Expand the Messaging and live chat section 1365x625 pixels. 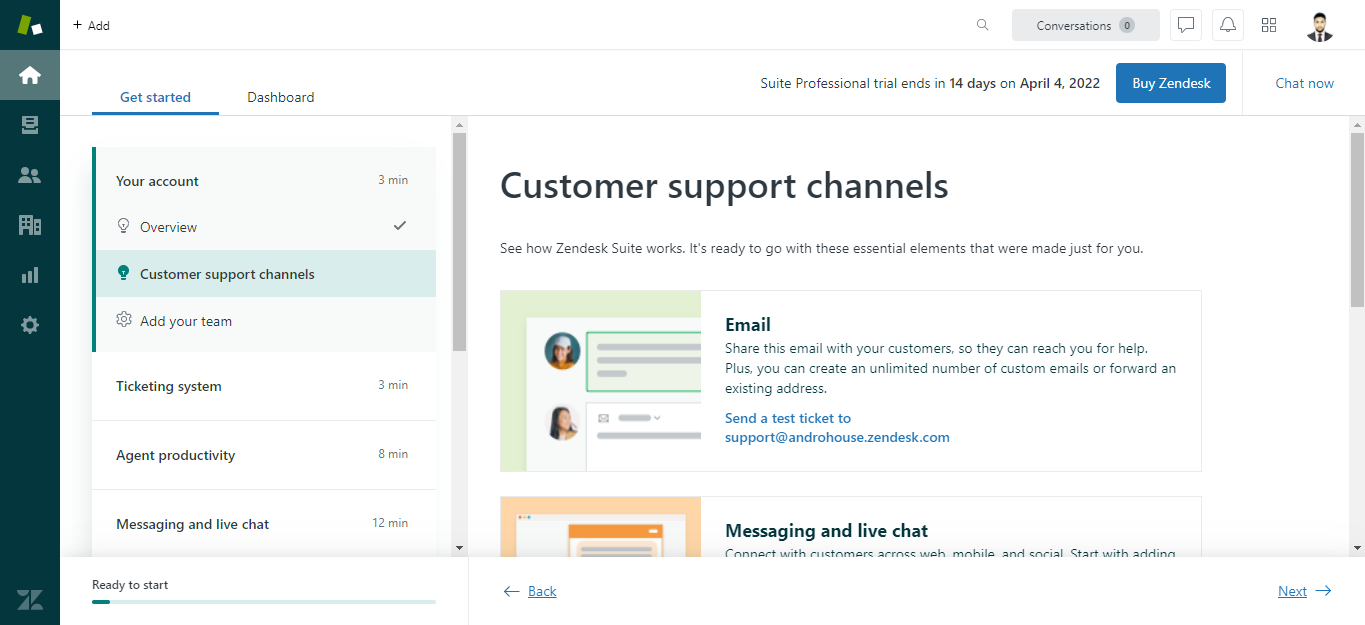coord(264,524)
